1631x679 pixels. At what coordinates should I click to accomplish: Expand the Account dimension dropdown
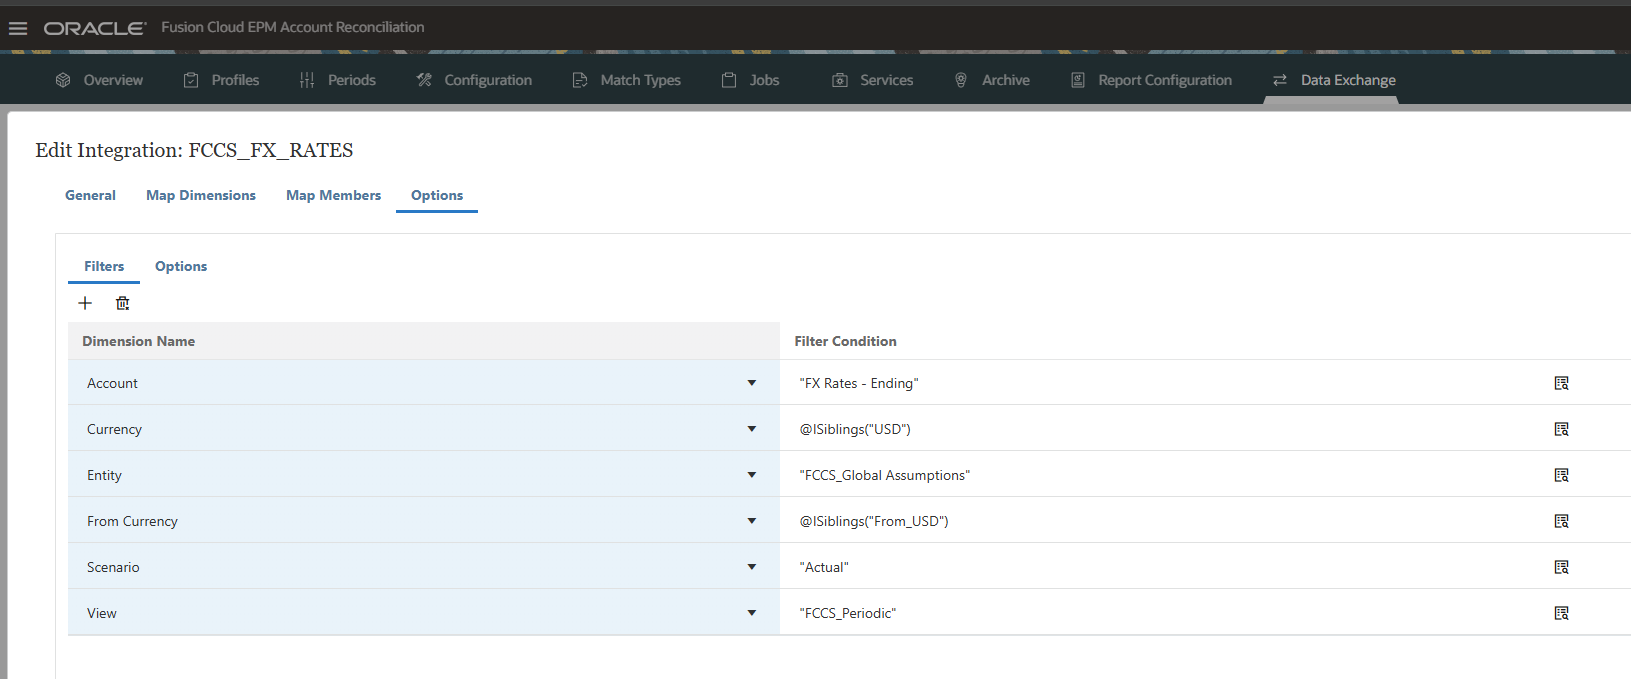[752, 383]
